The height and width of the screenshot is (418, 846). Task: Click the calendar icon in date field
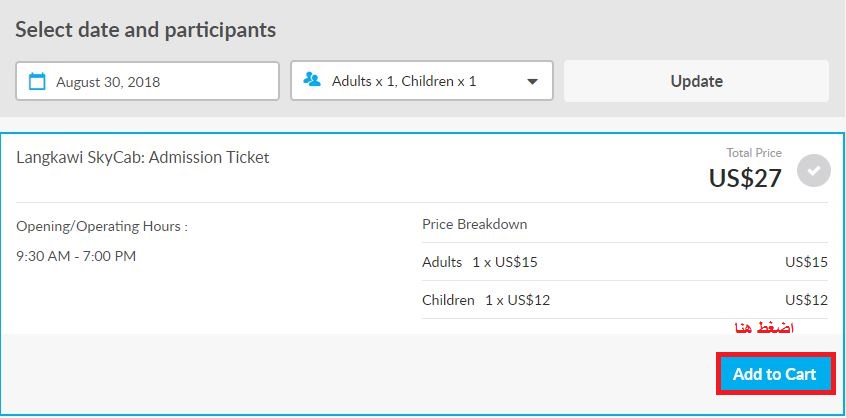point(37,81)
